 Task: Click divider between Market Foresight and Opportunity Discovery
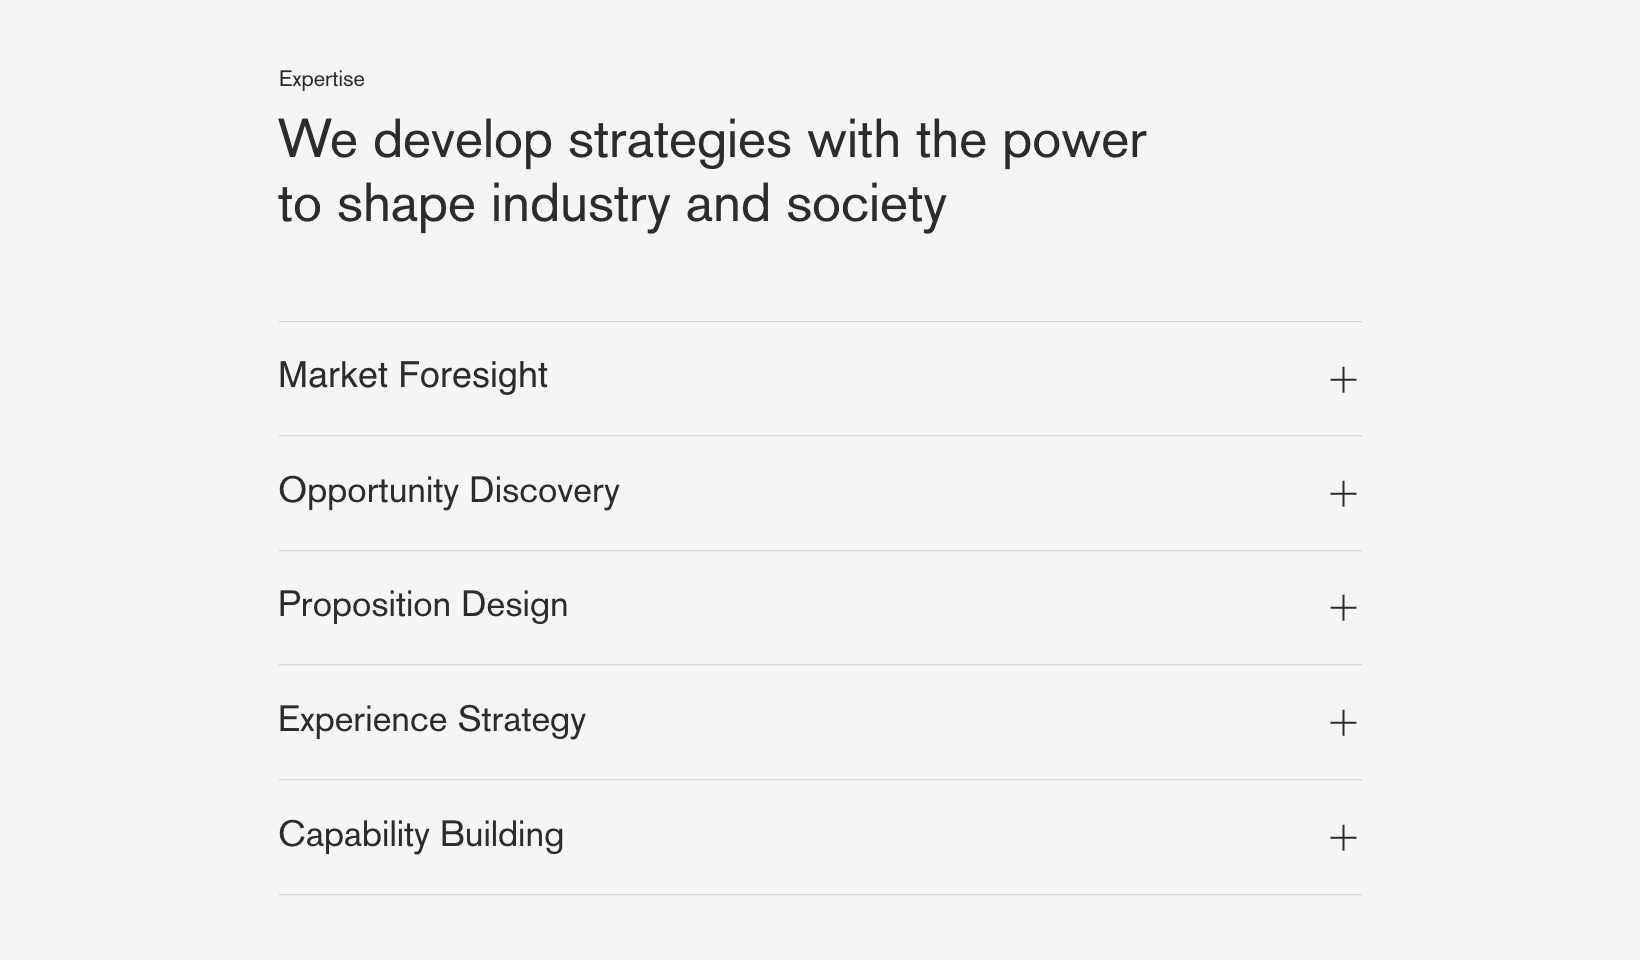[x=820, y=435]
